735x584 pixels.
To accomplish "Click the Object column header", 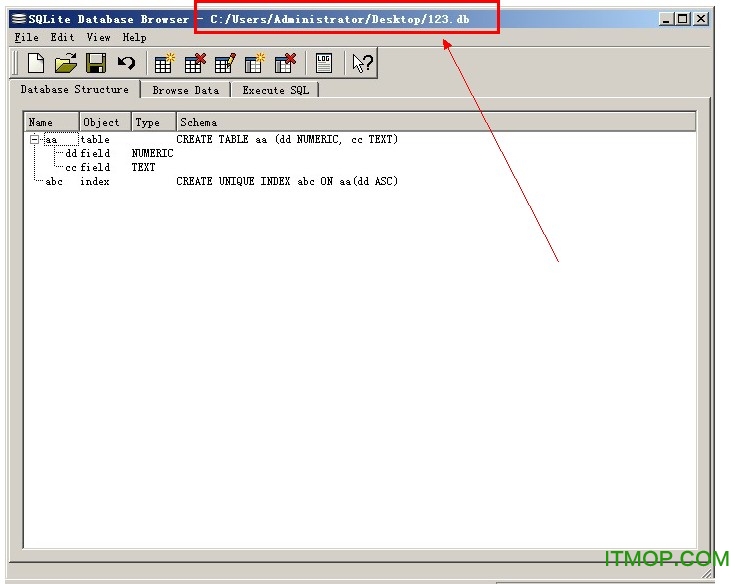I will pos(105,122).
